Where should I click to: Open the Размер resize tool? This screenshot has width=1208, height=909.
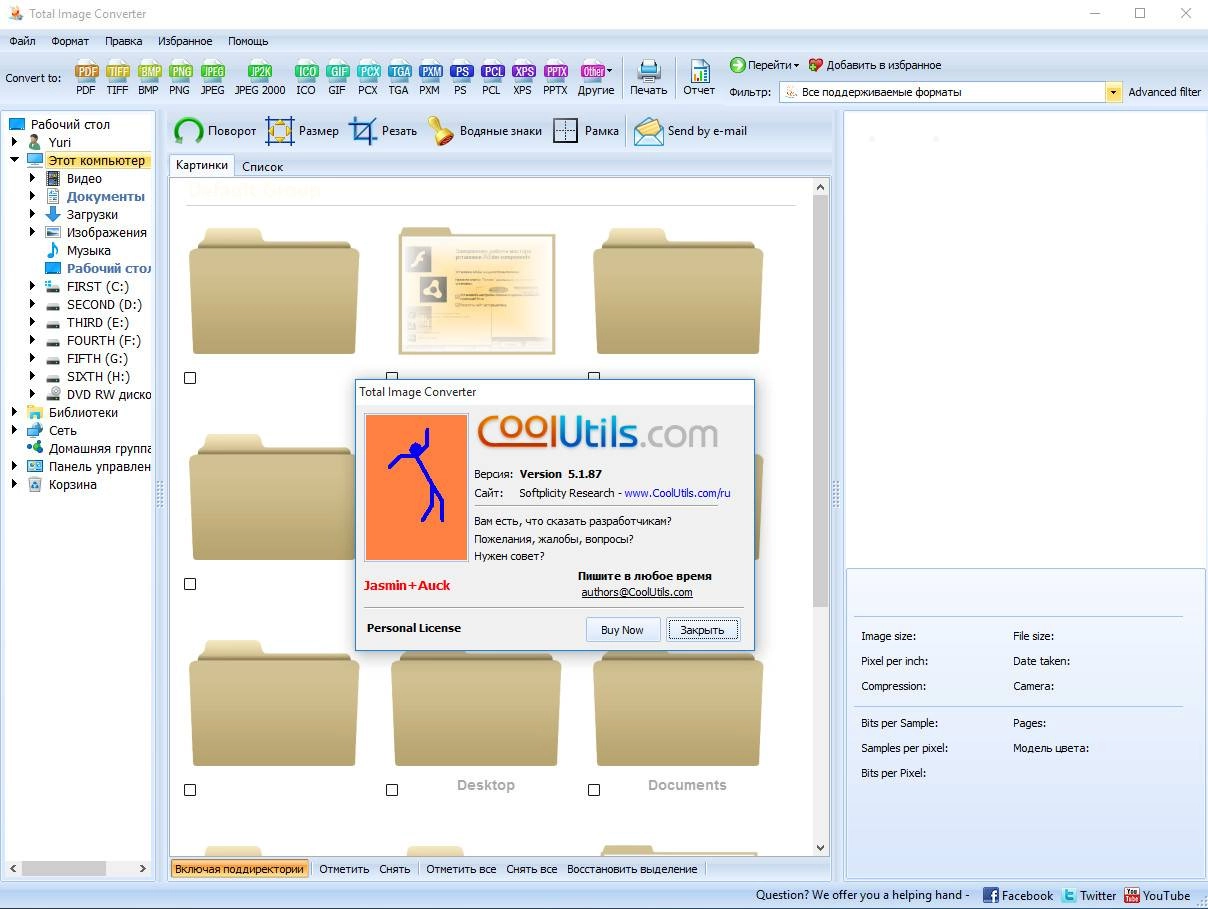[x=302, y=131]
